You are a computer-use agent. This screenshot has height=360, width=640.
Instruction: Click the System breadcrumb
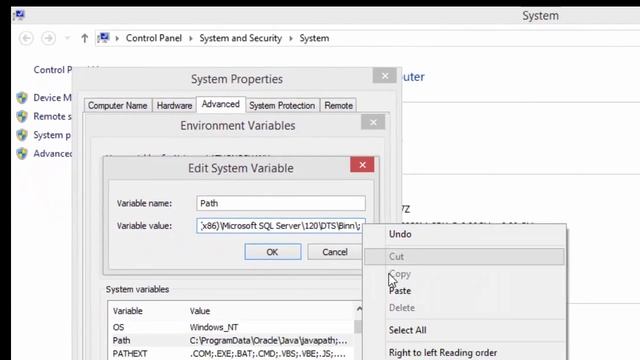[314, 38]
